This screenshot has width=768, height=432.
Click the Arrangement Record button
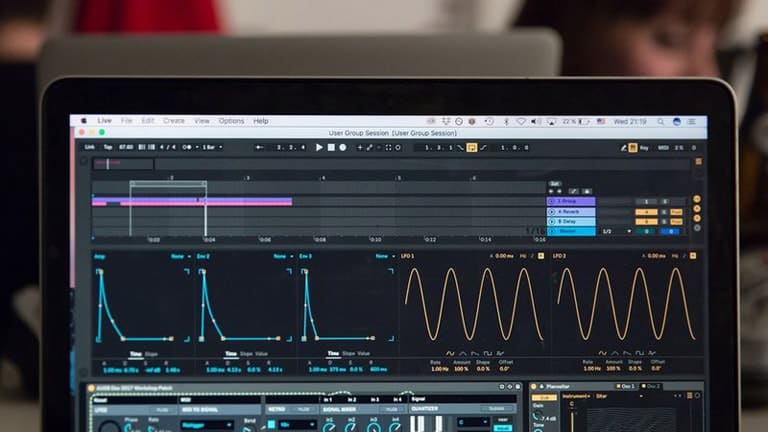coord(343,147)
